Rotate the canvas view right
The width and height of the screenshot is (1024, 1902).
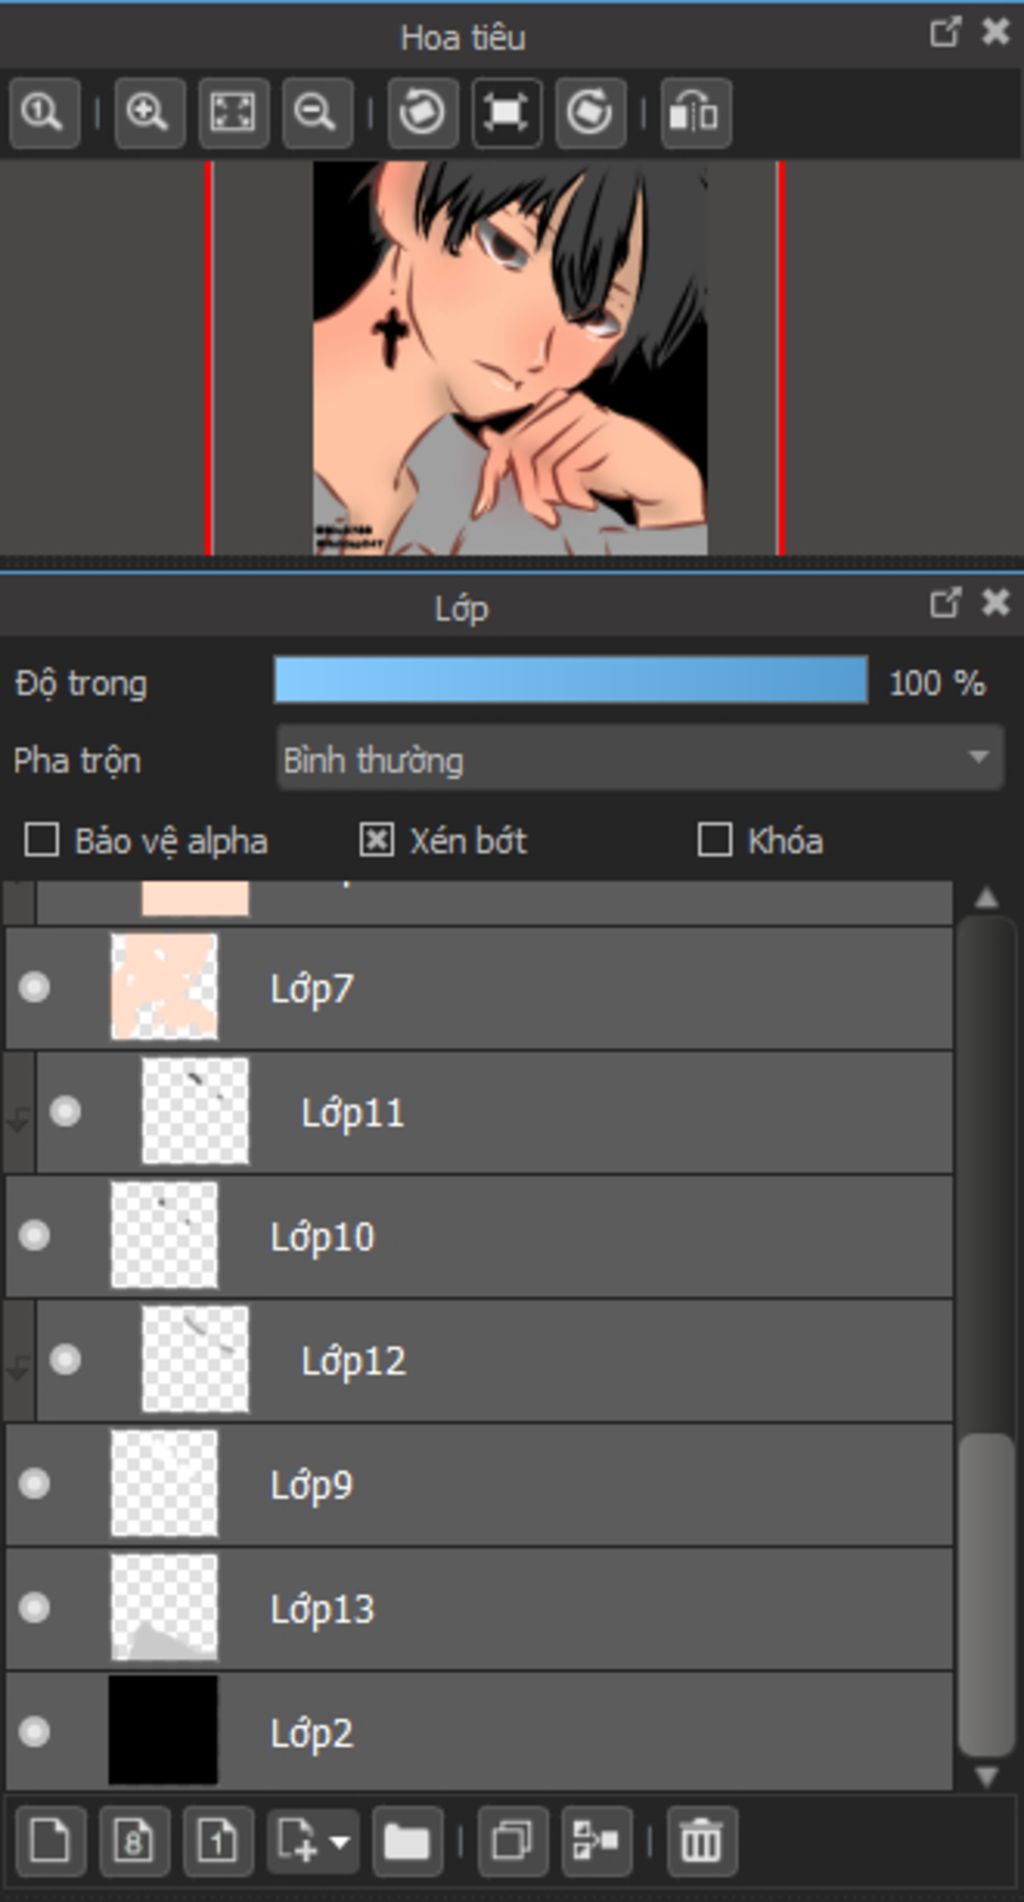(x=590, y=112)
